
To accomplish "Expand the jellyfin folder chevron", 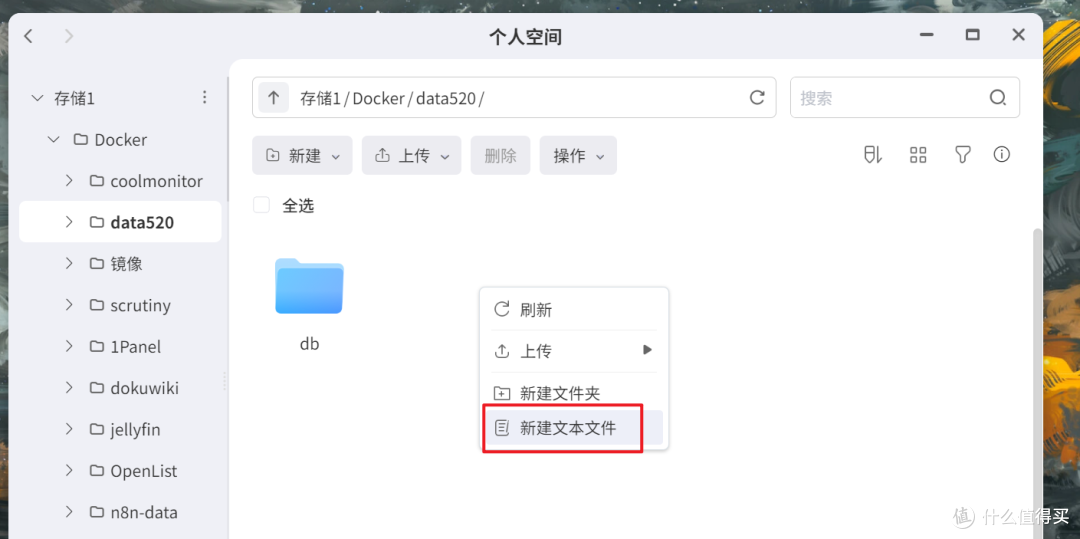I will pos(69,430).
